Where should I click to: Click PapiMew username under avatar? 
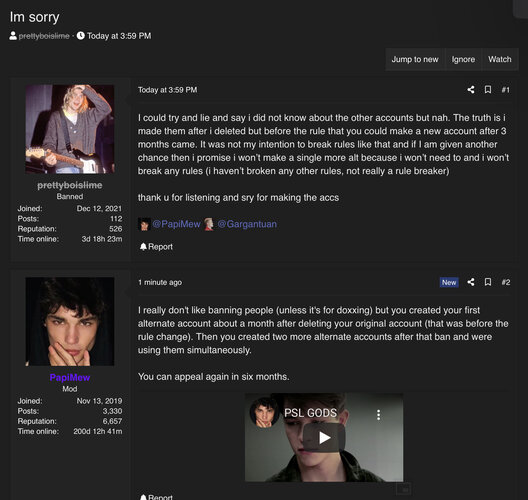(70, 377)
